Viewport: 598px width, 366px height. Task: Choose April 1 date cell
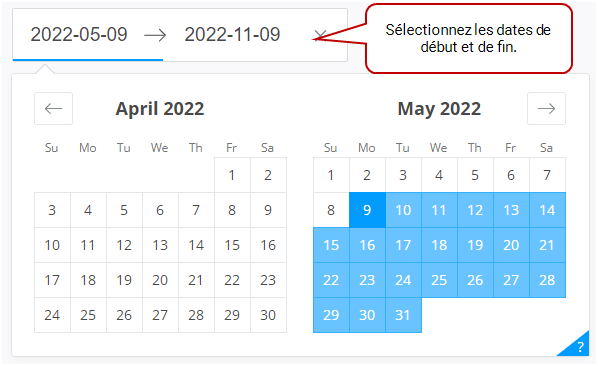pos(232,175)
